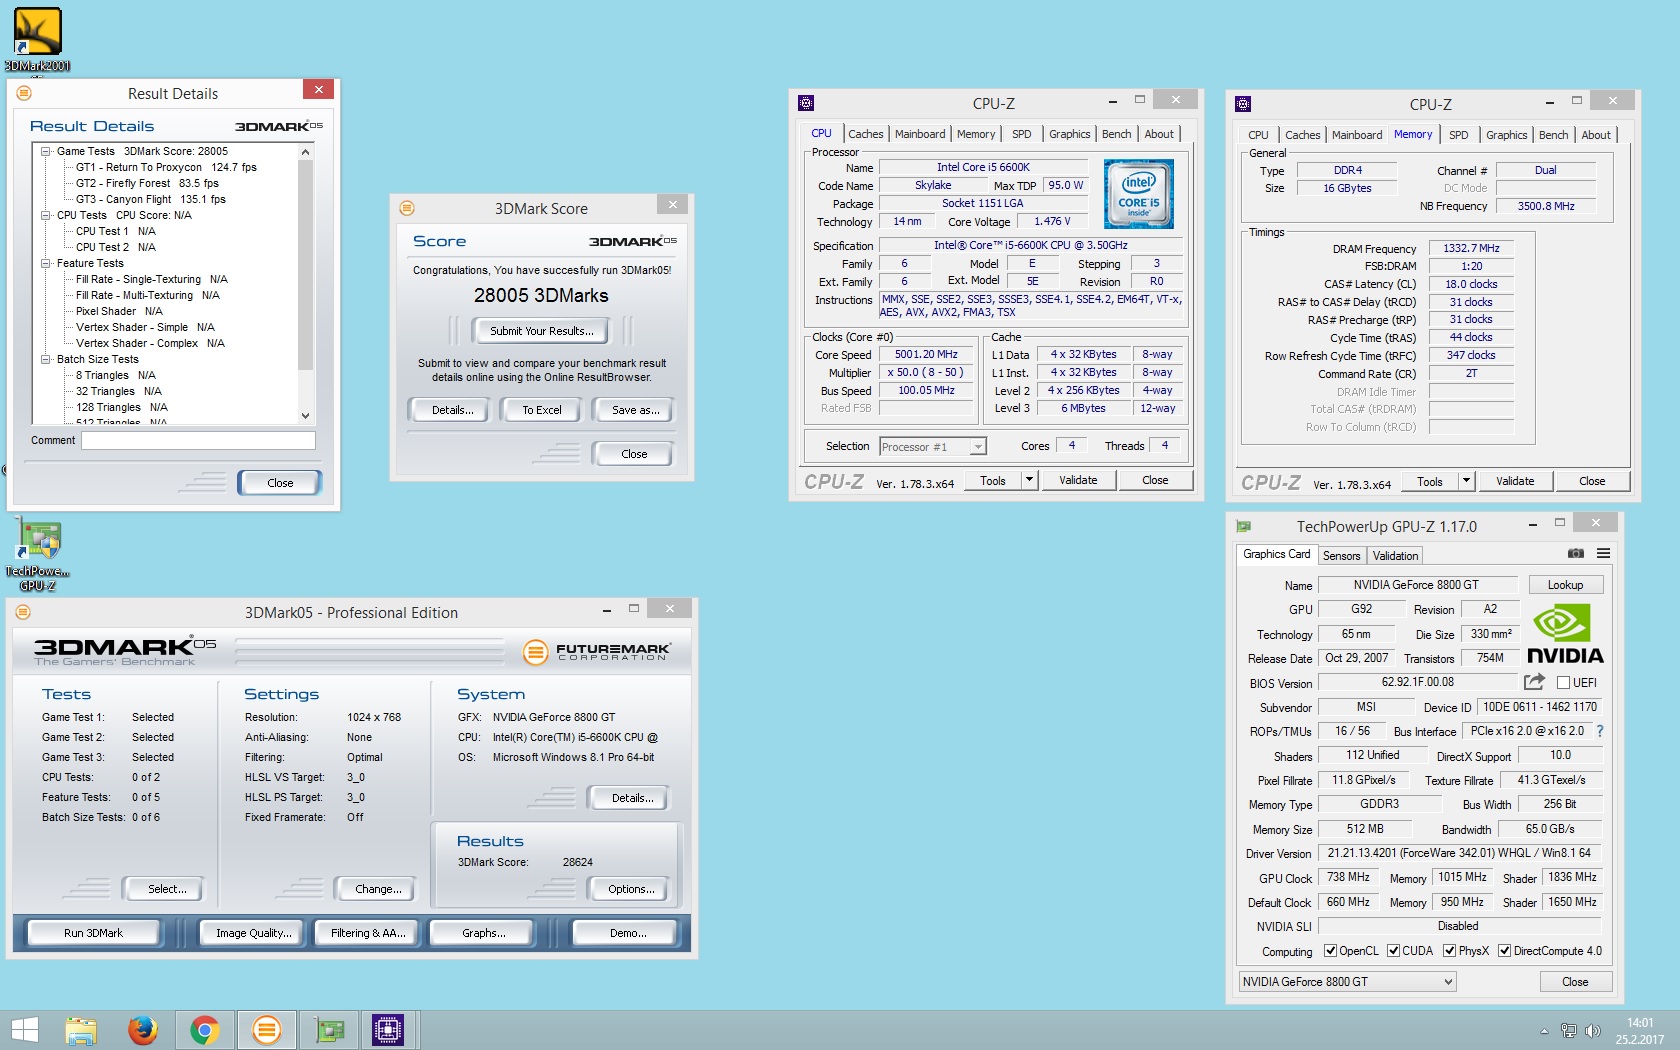Click the Bus Interface question mark icon
Viewport: 1680px width, 1050px height.
pos(1600,731)
